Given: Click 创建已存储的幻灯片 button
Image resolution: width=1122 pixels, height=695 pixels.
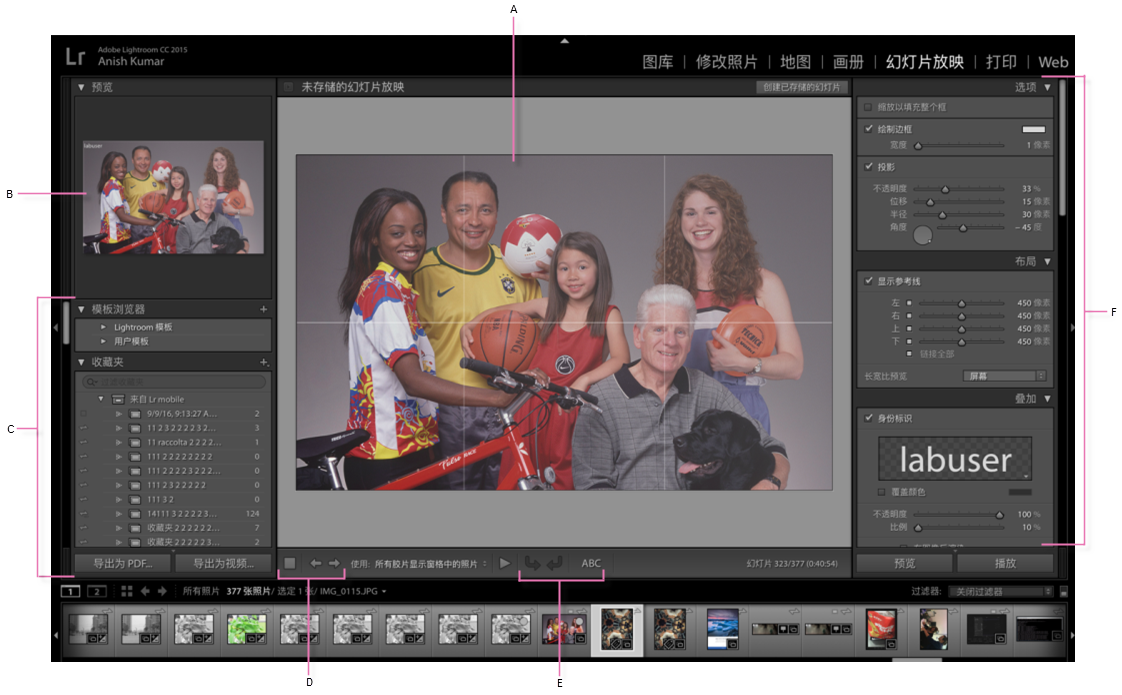Looking at the screenshot, I should (802, 87).
